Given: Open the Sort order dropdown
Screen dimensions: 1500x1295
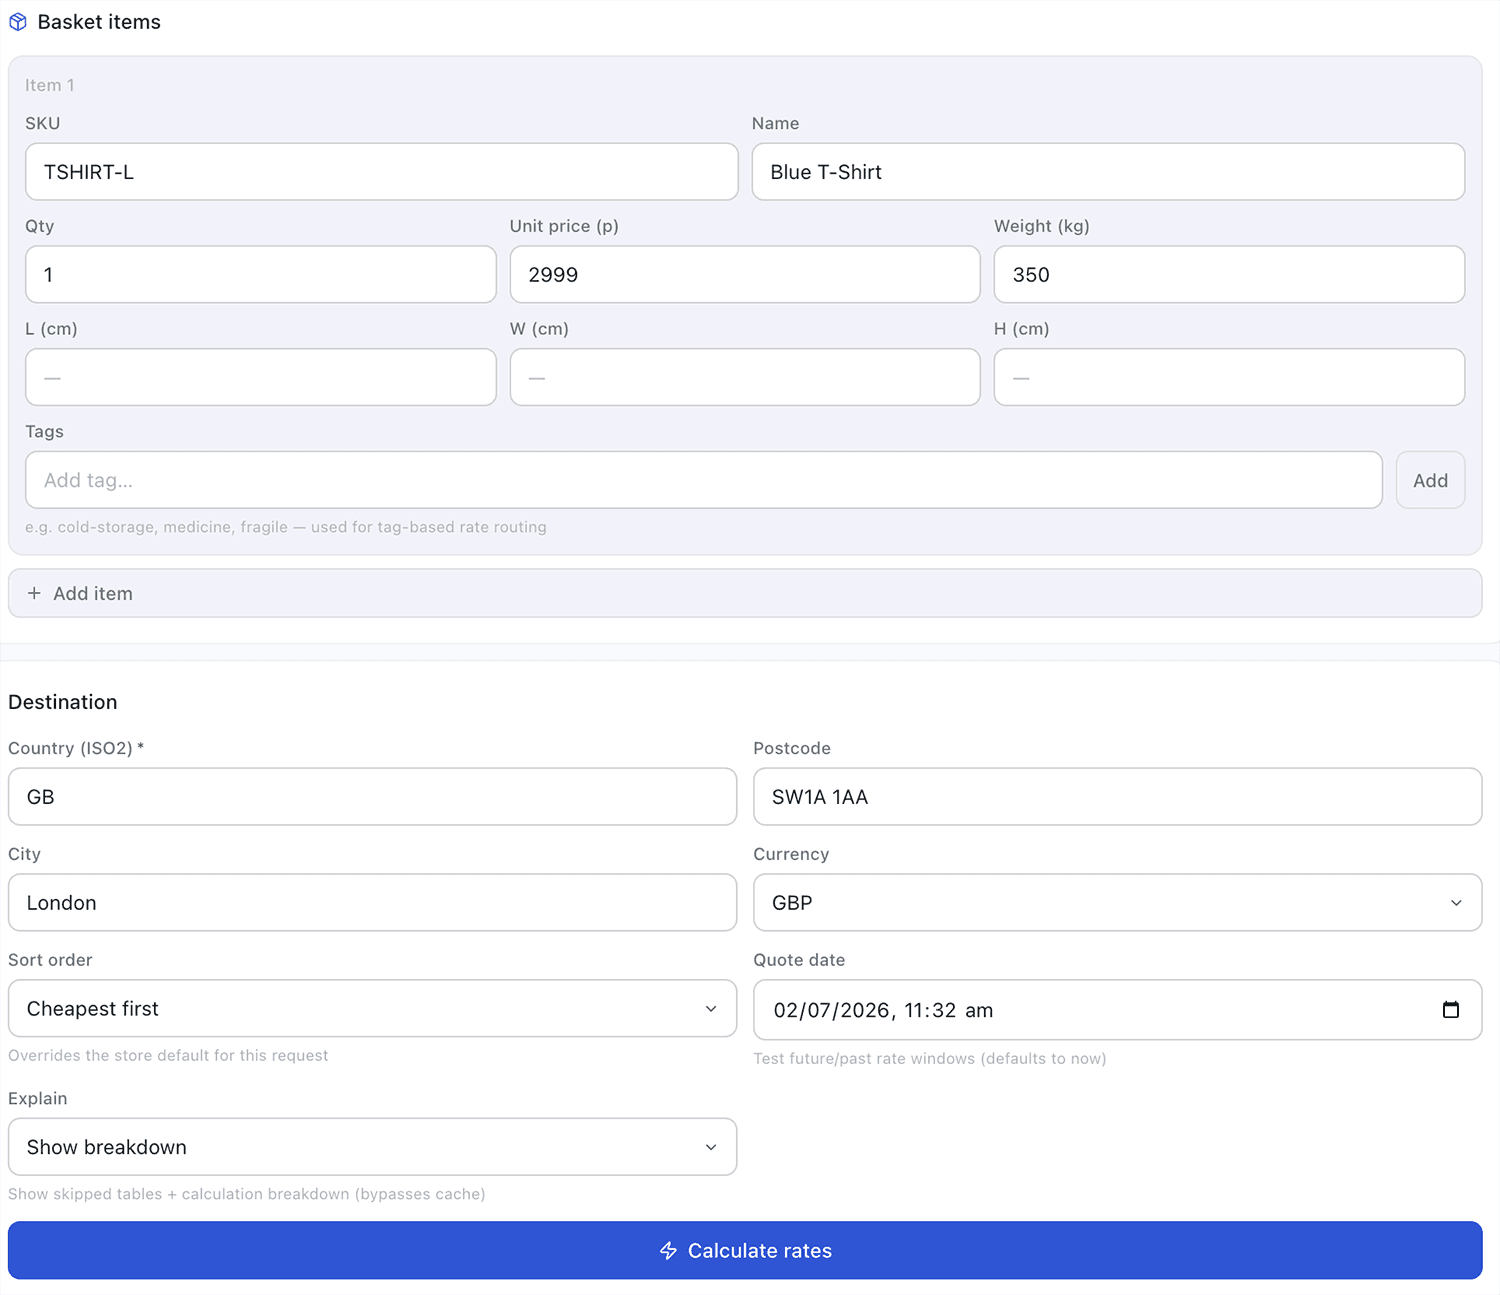Looking at the screenshot, I should (x=372, y=1009).
